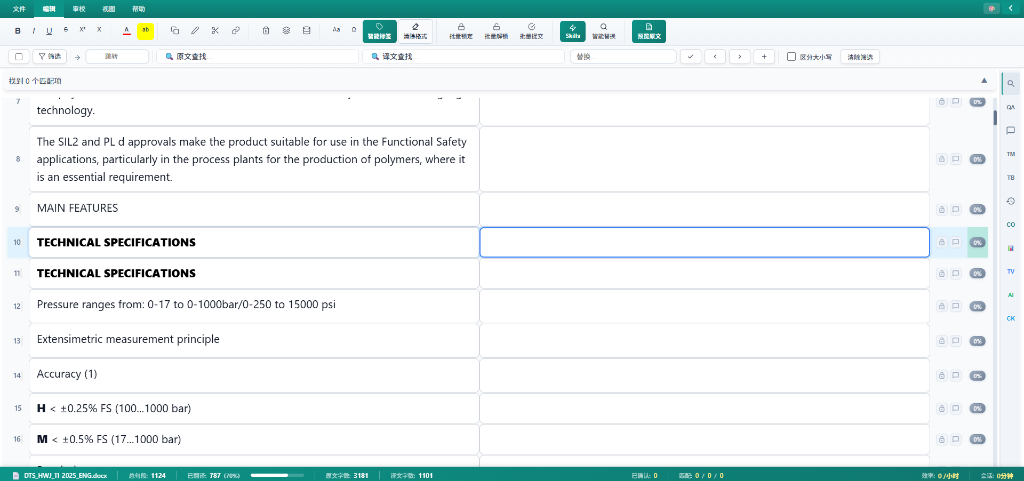Click the Ω special character icon
Screen dimensions: 1024x481
353,30
